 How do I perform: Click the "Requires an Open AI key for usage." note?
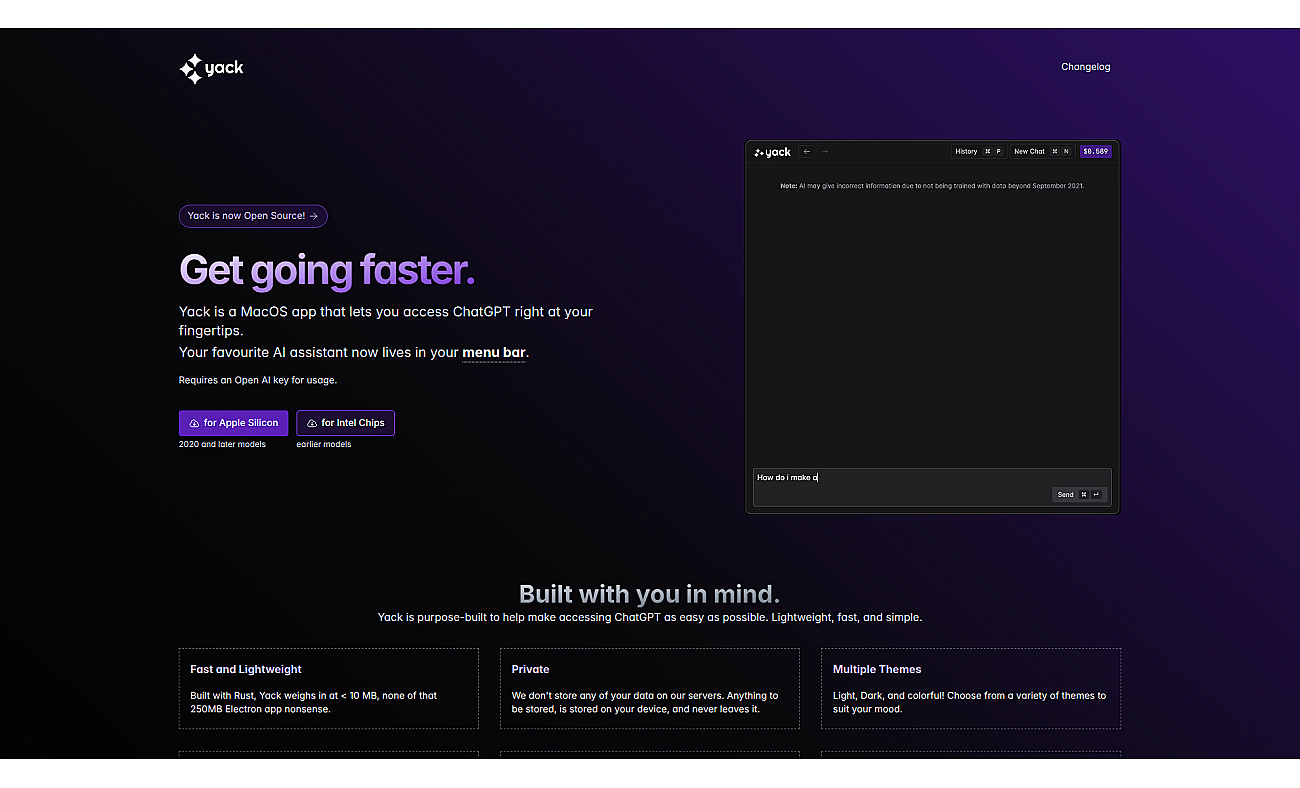tap(258, 380)
